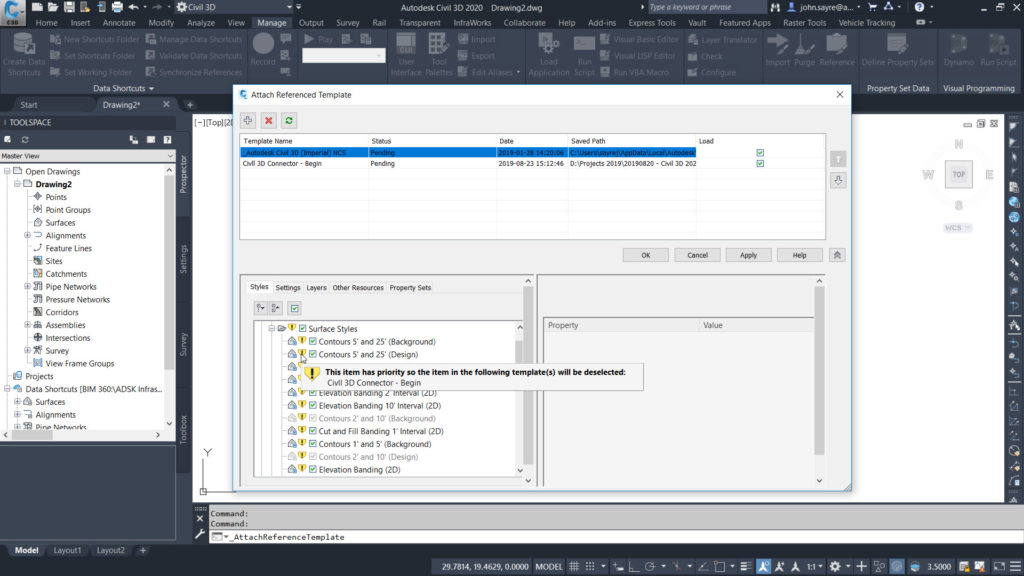Viewport: 1024px width, 576px height.
Task: Expand the Alignments node under Drawing2
Action: click(x=27, y=235)
